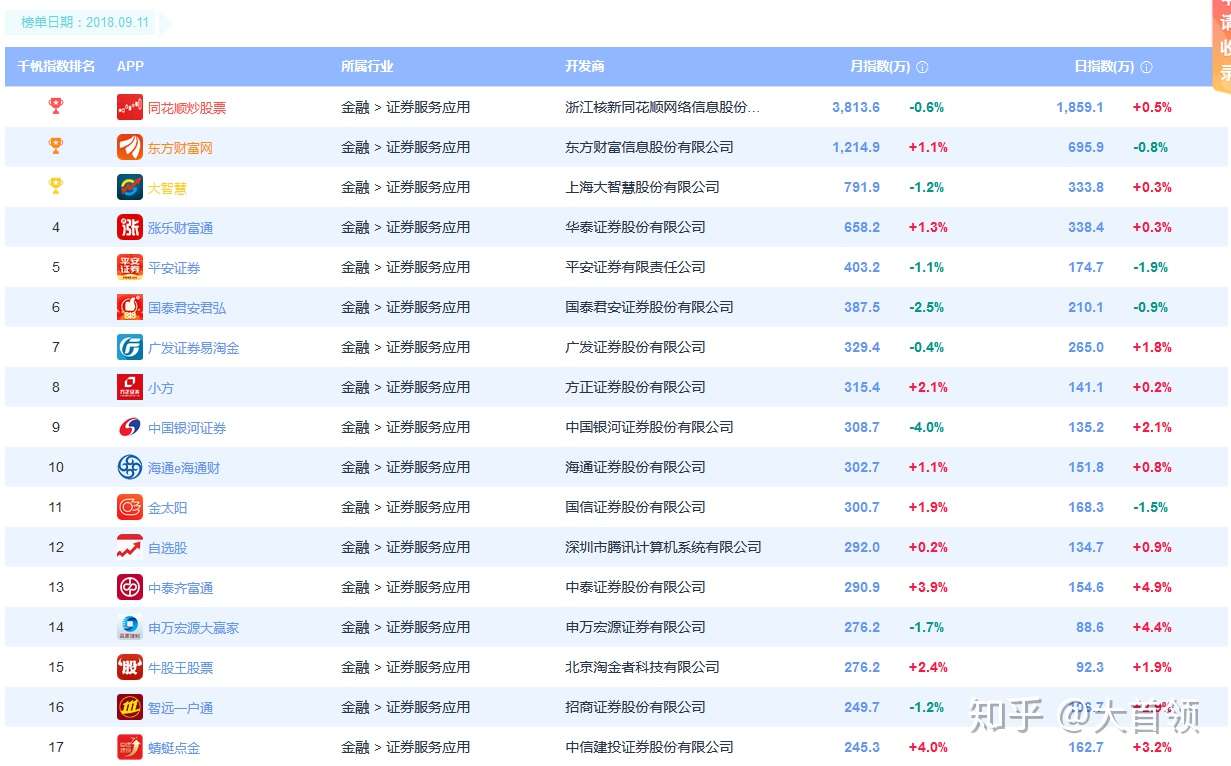Click the -4.0% change in 中国银河证券 row
1231x766 pixels.
(x=926, y=427)
